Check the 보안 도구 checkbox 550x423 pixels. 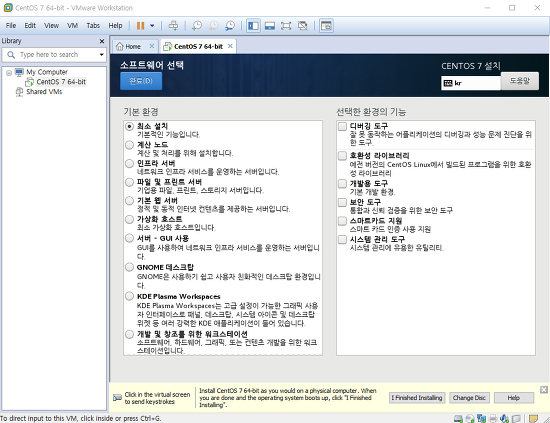coord(342,202)
